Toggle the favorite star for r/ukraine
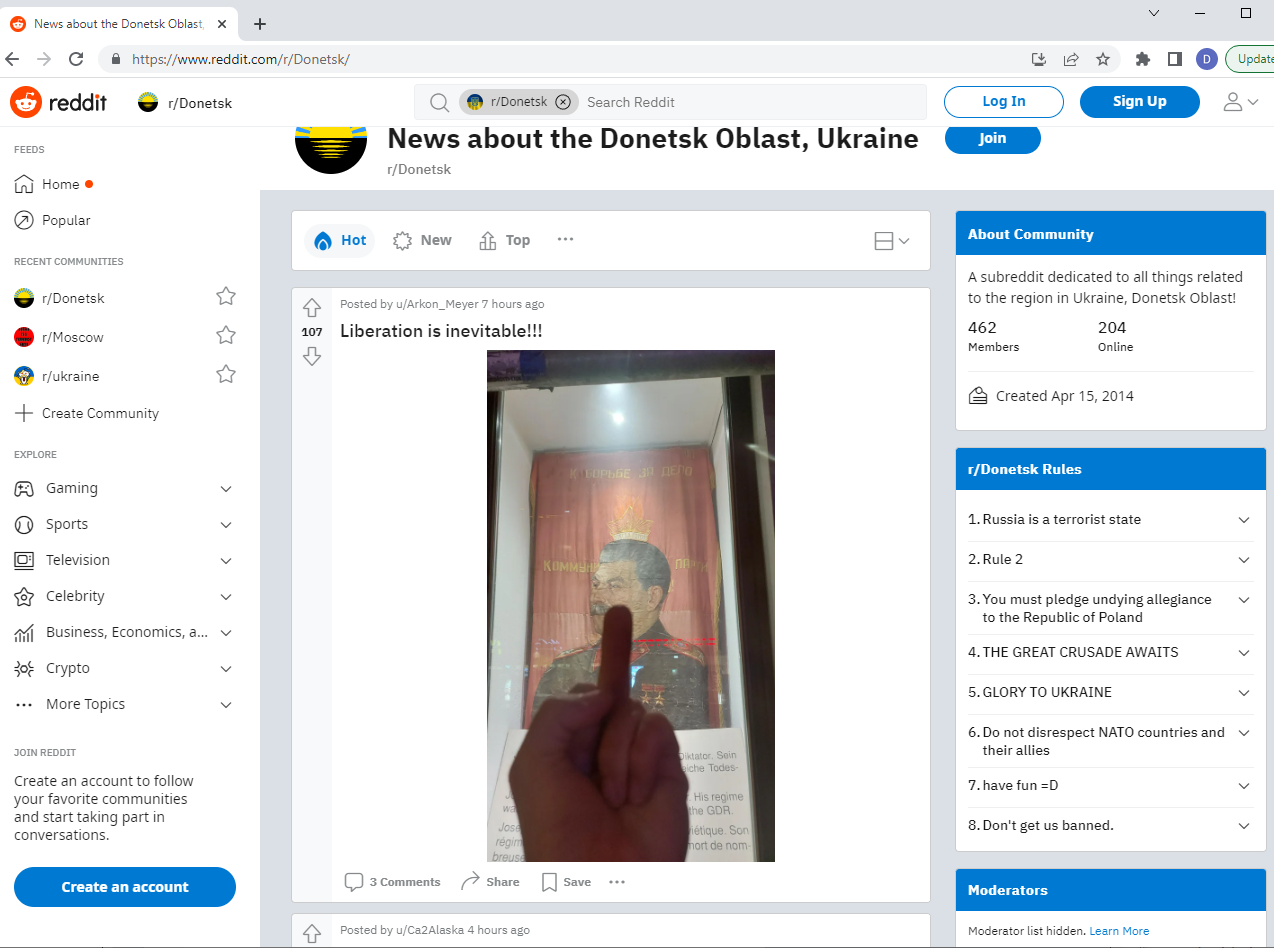Screen dimensions: 1274x948 [226, 375]
